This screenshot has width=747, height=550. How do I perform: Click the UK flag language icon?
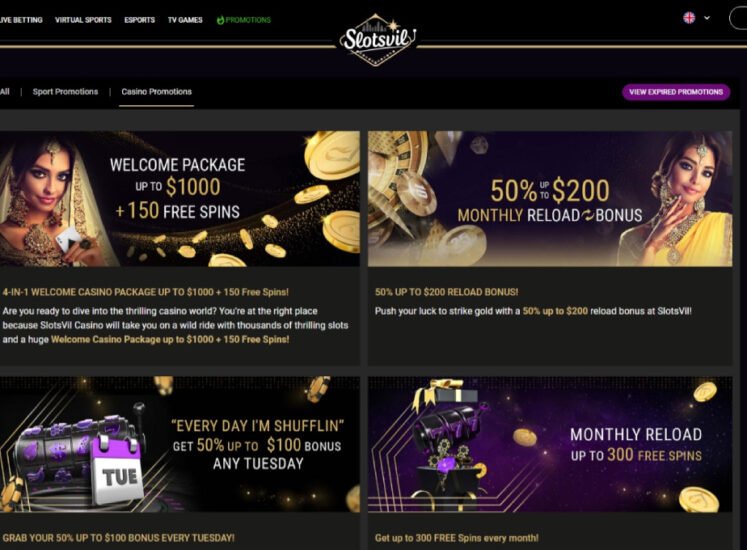click(x=689, y=18)
